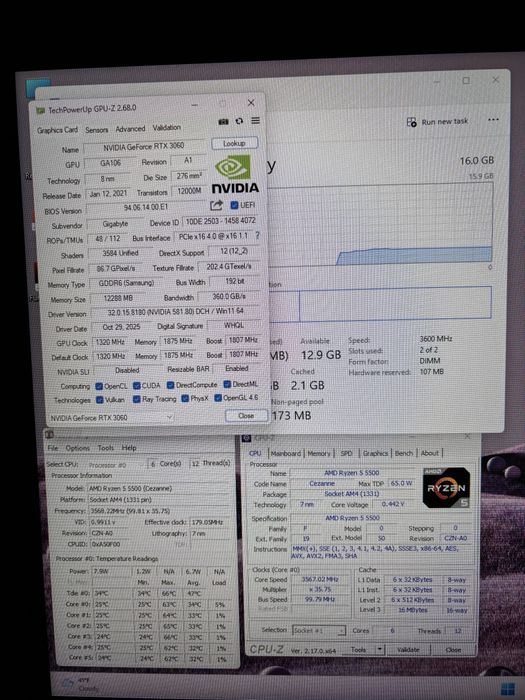Viewport: 525px width, 700px height.
Task: Click the Lookup button in GPU-Z
Action: tap(234, 143)
